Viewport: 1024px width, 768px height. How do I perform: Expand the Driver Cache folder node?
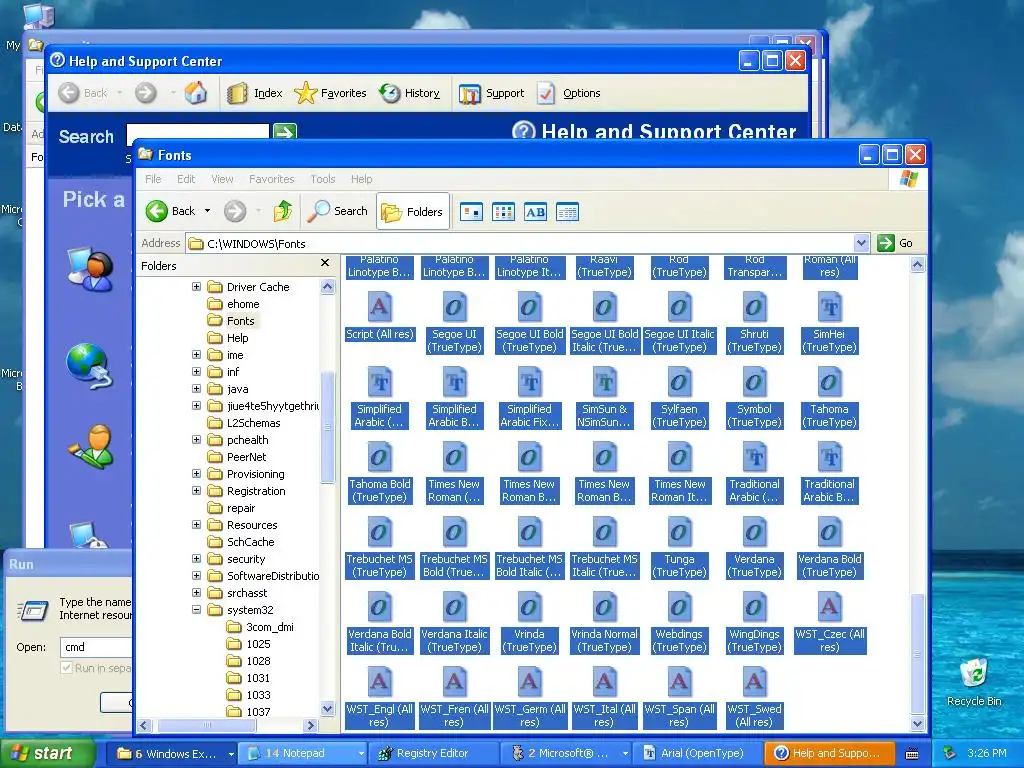click(196, 287)
